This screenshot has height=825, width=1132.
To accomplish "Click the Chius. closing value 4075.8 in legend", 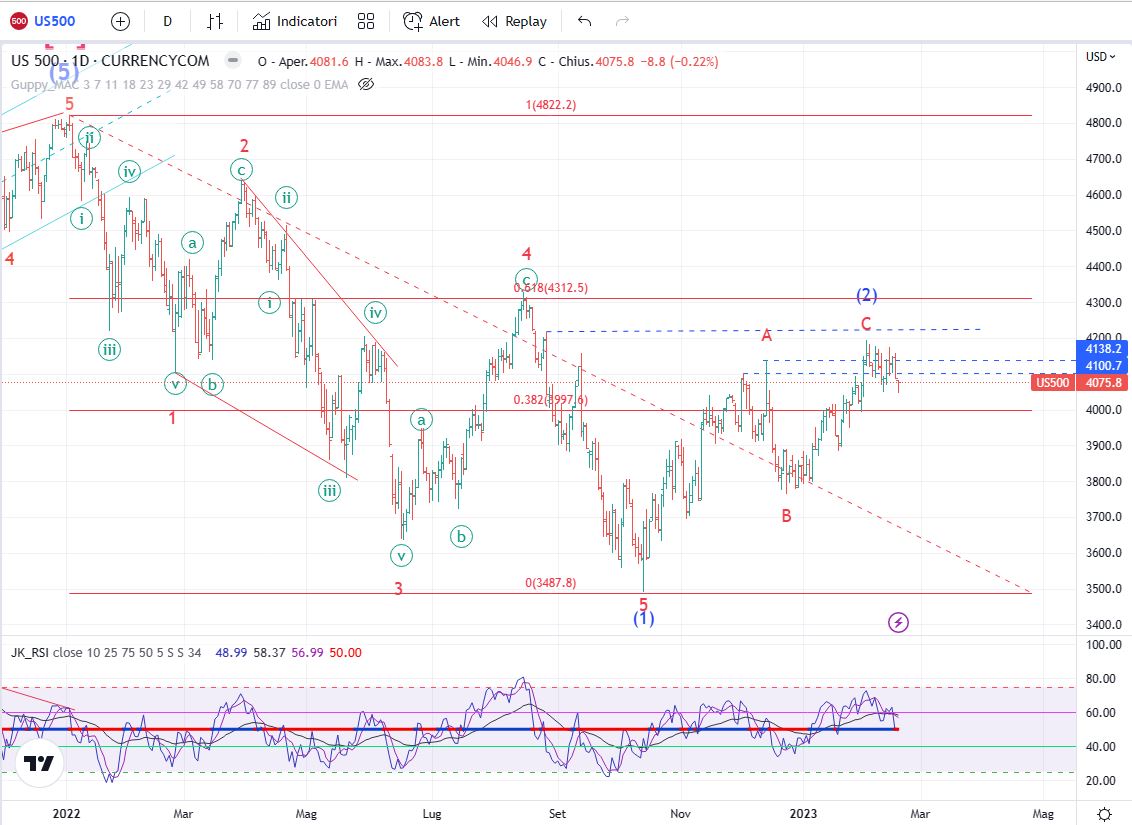I will tap(614, 62).
